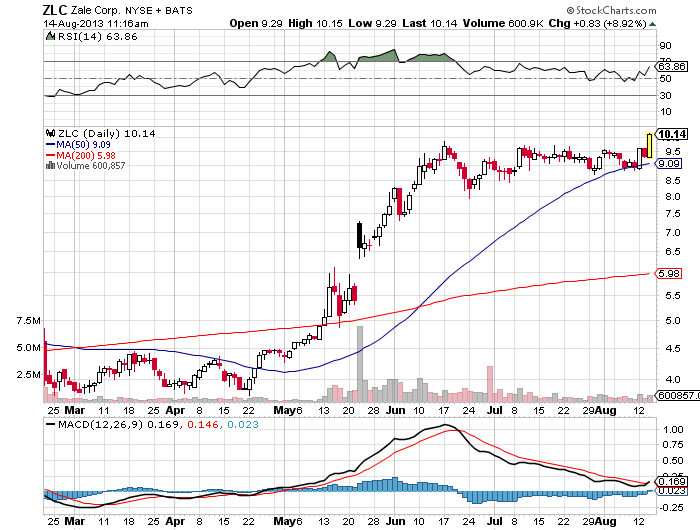Click the 5.0M volume scale label
The width and height of the screenshot is (700, 530).
tap(29, 347)
